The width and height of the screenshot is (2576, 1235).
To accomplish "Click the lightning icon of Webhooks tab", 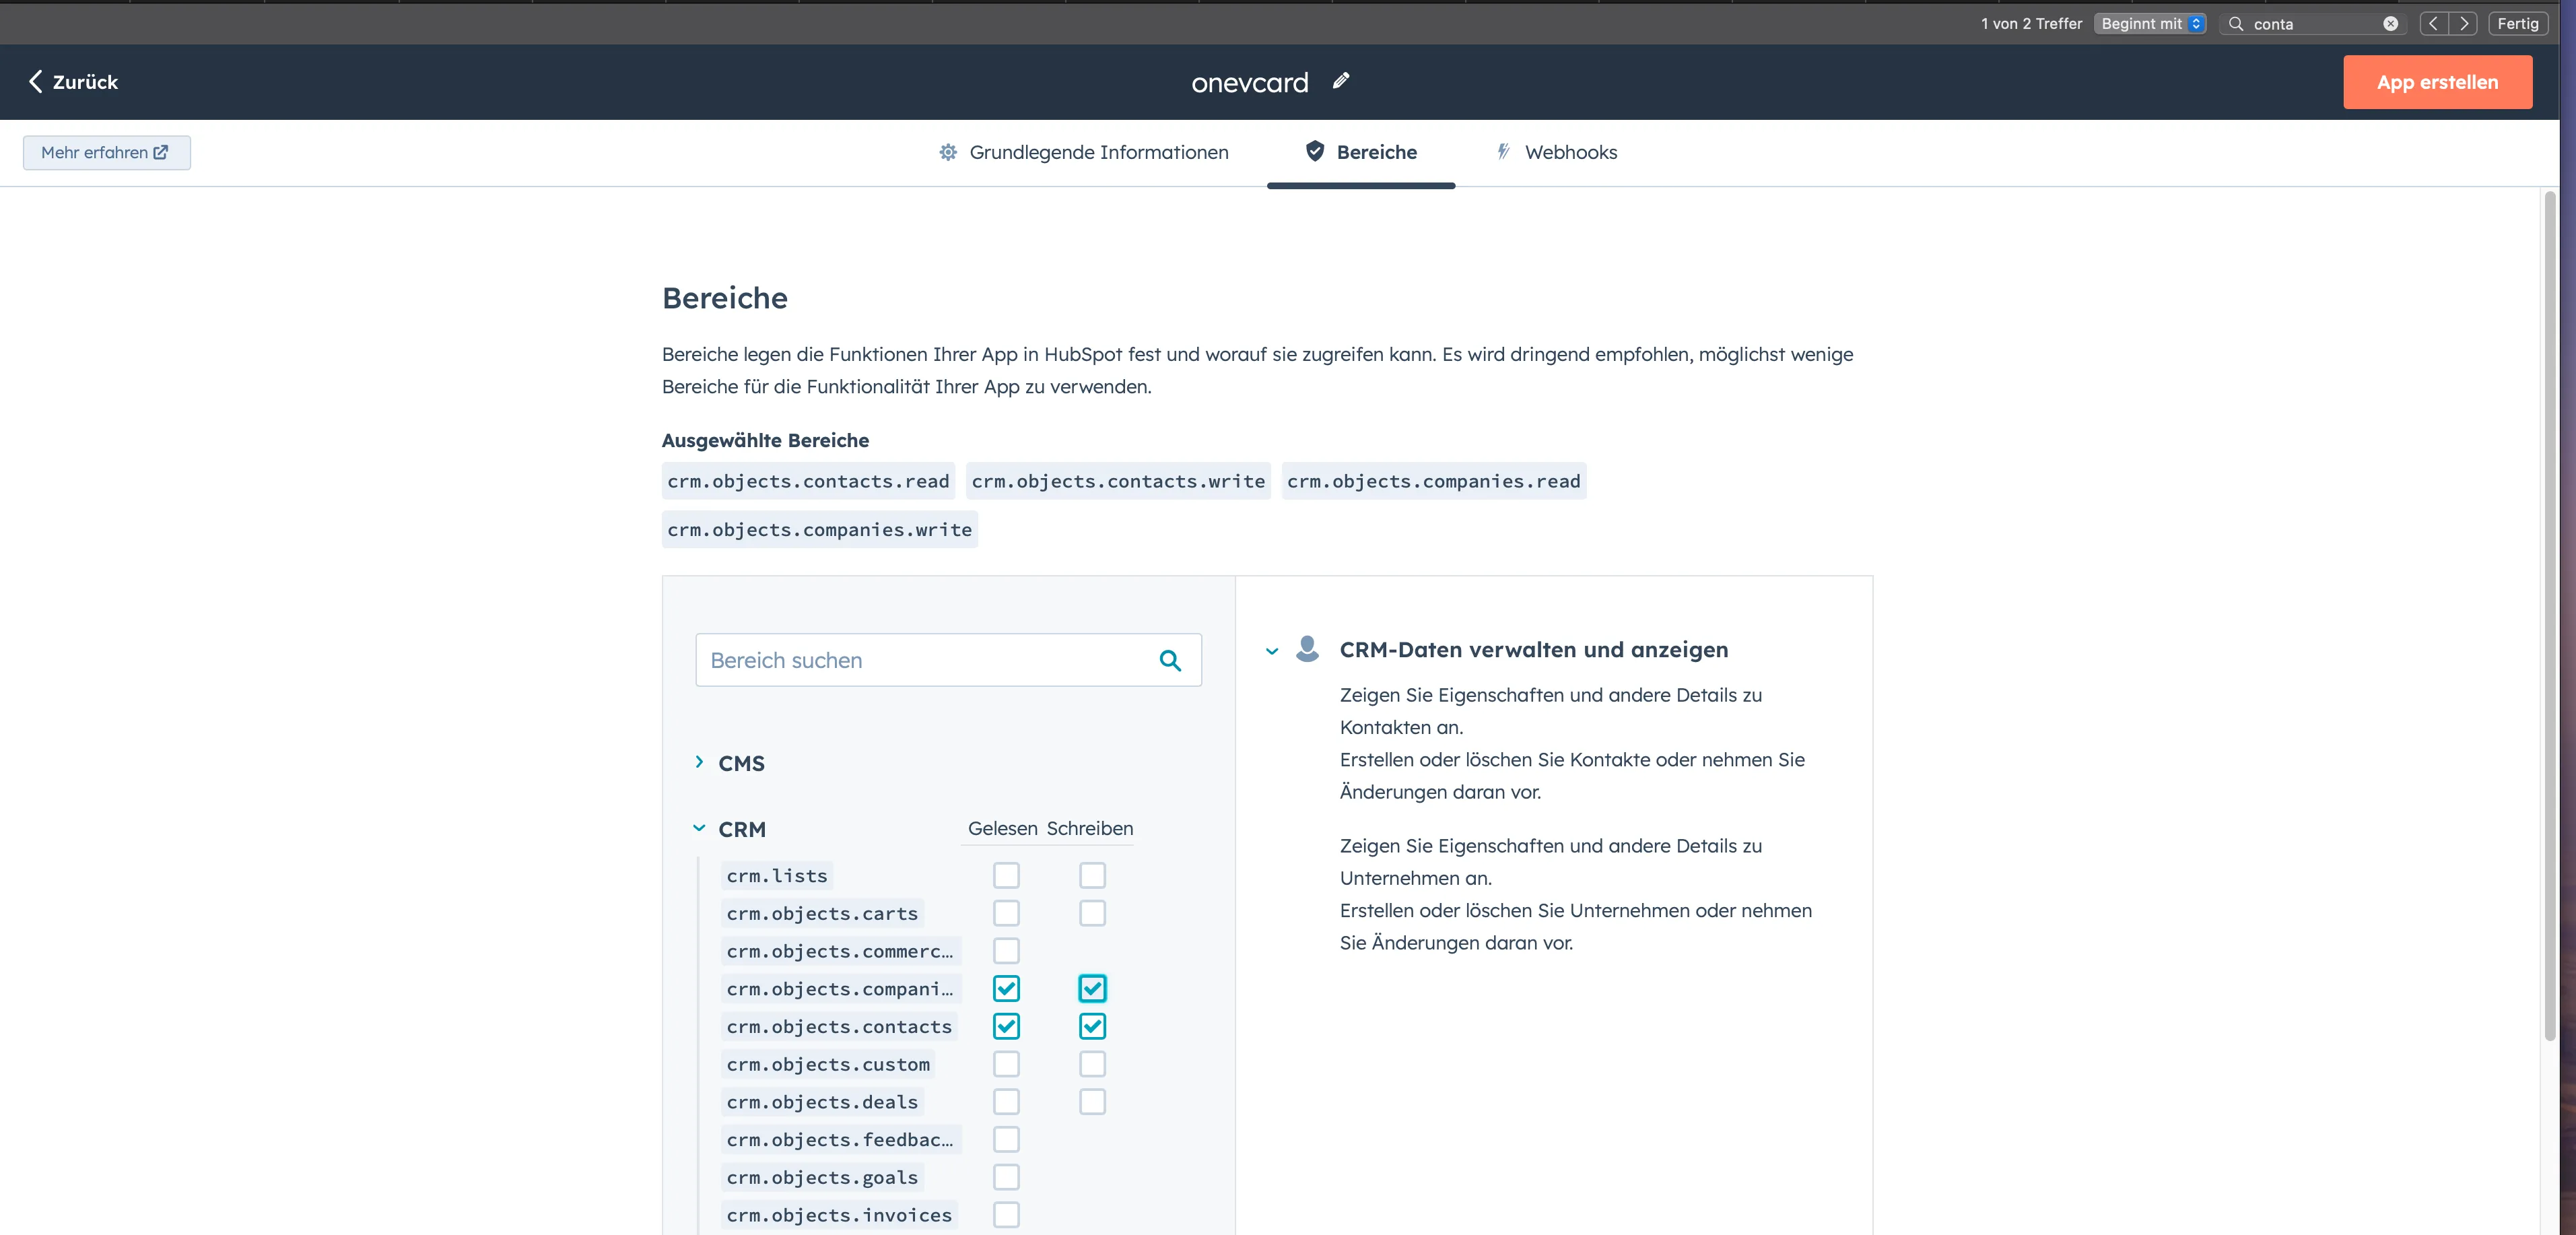I will coord(1503,151).
